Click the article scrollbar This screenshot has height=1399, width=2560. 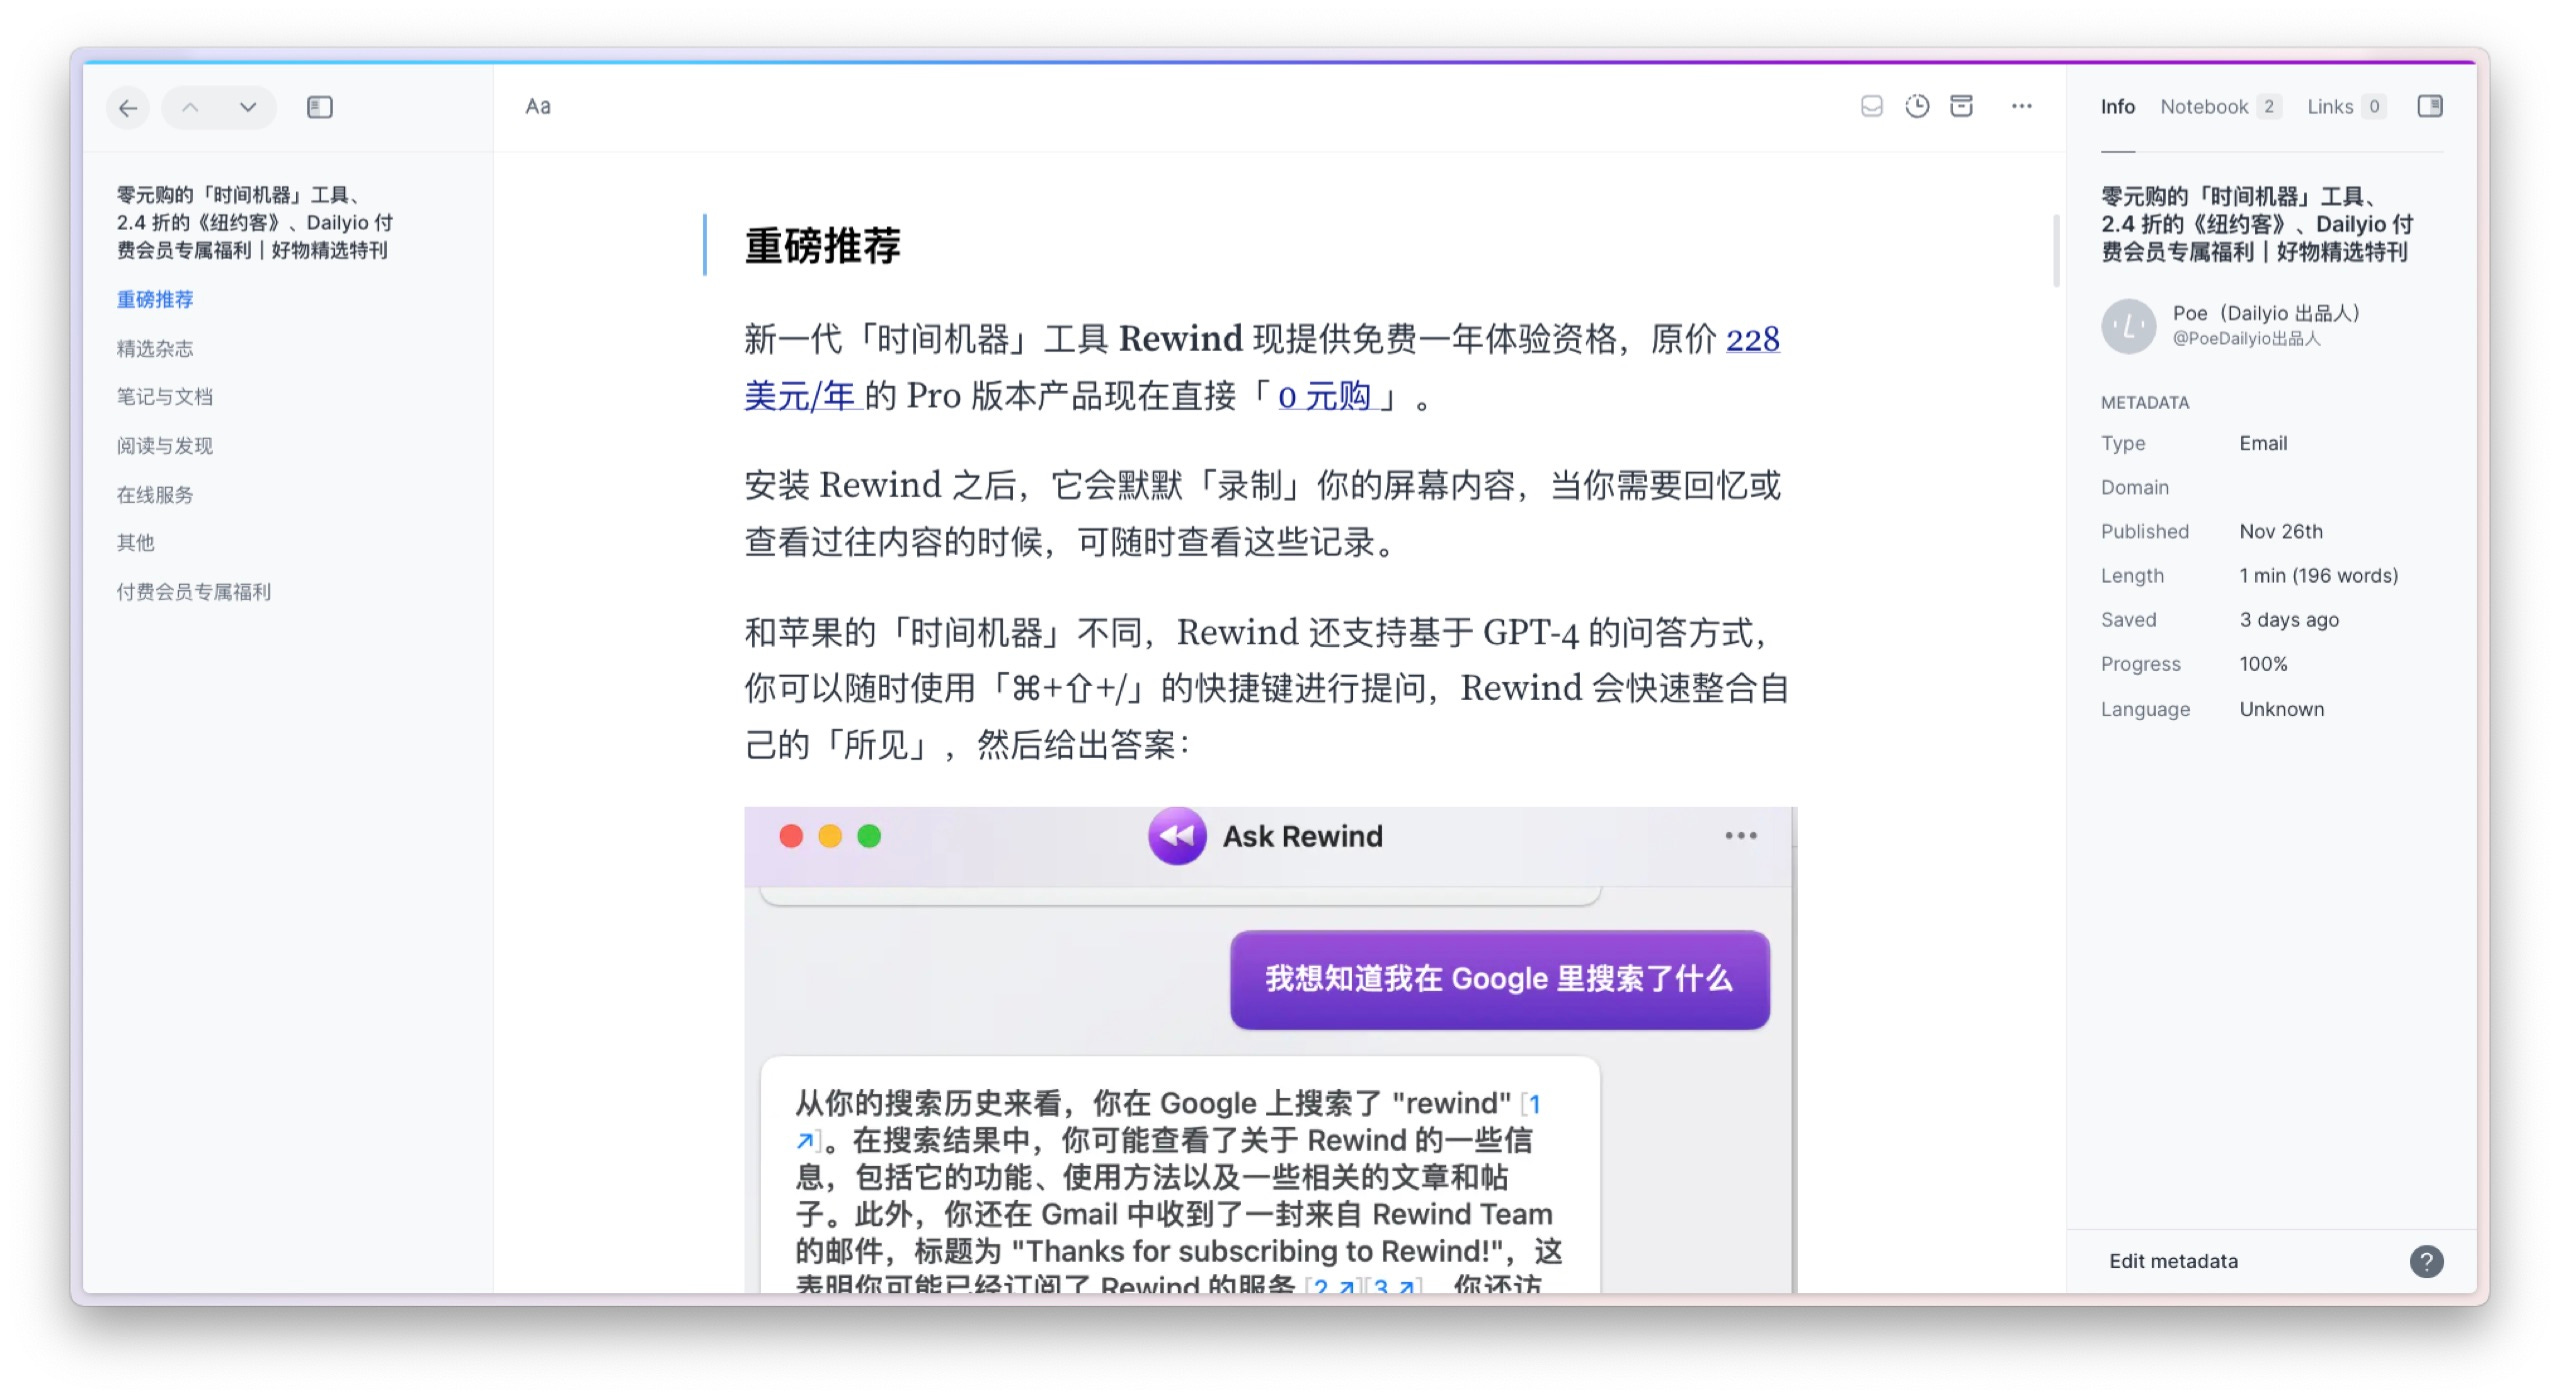coord(2056,250)
